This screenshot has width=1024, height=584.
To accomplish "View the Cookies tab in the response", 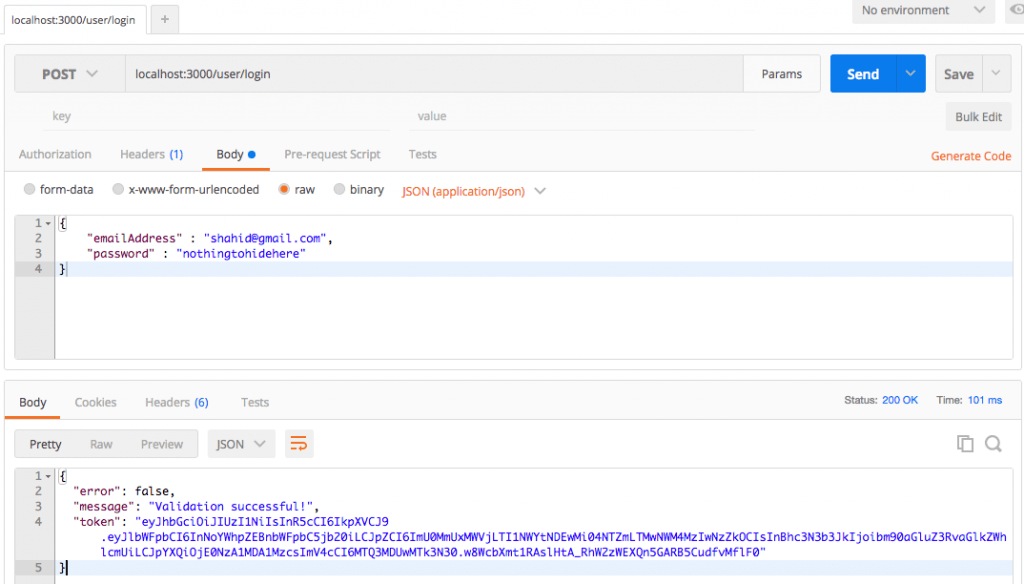I will pyautogui.click(x=95, y=402).
